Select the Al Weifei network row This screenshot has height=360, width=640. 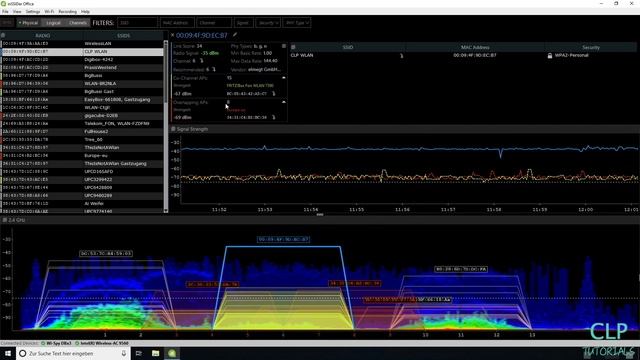click(x=82, y=204)
